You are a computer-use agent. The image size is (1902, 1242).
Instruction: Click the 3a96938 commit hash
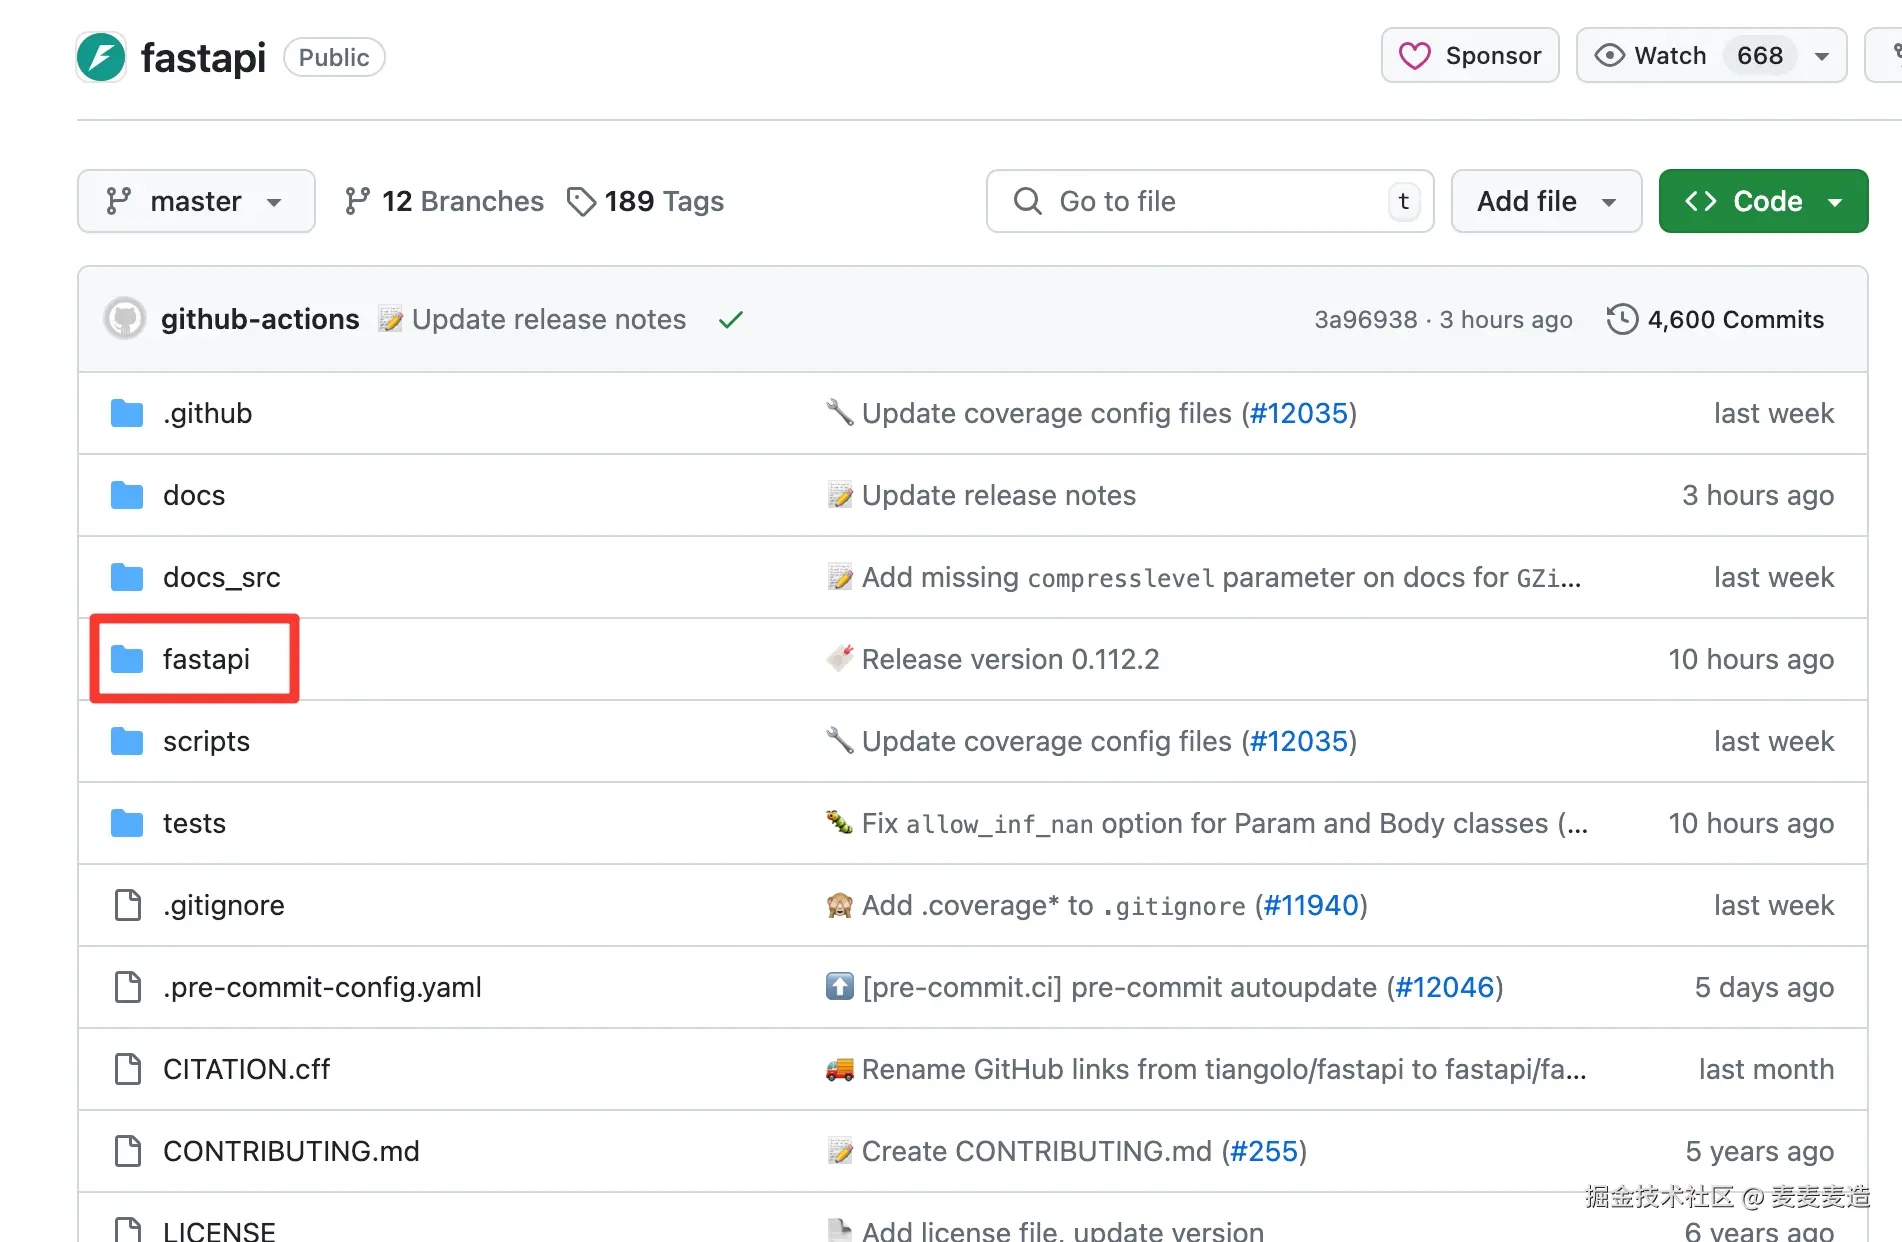[1365, 319]
